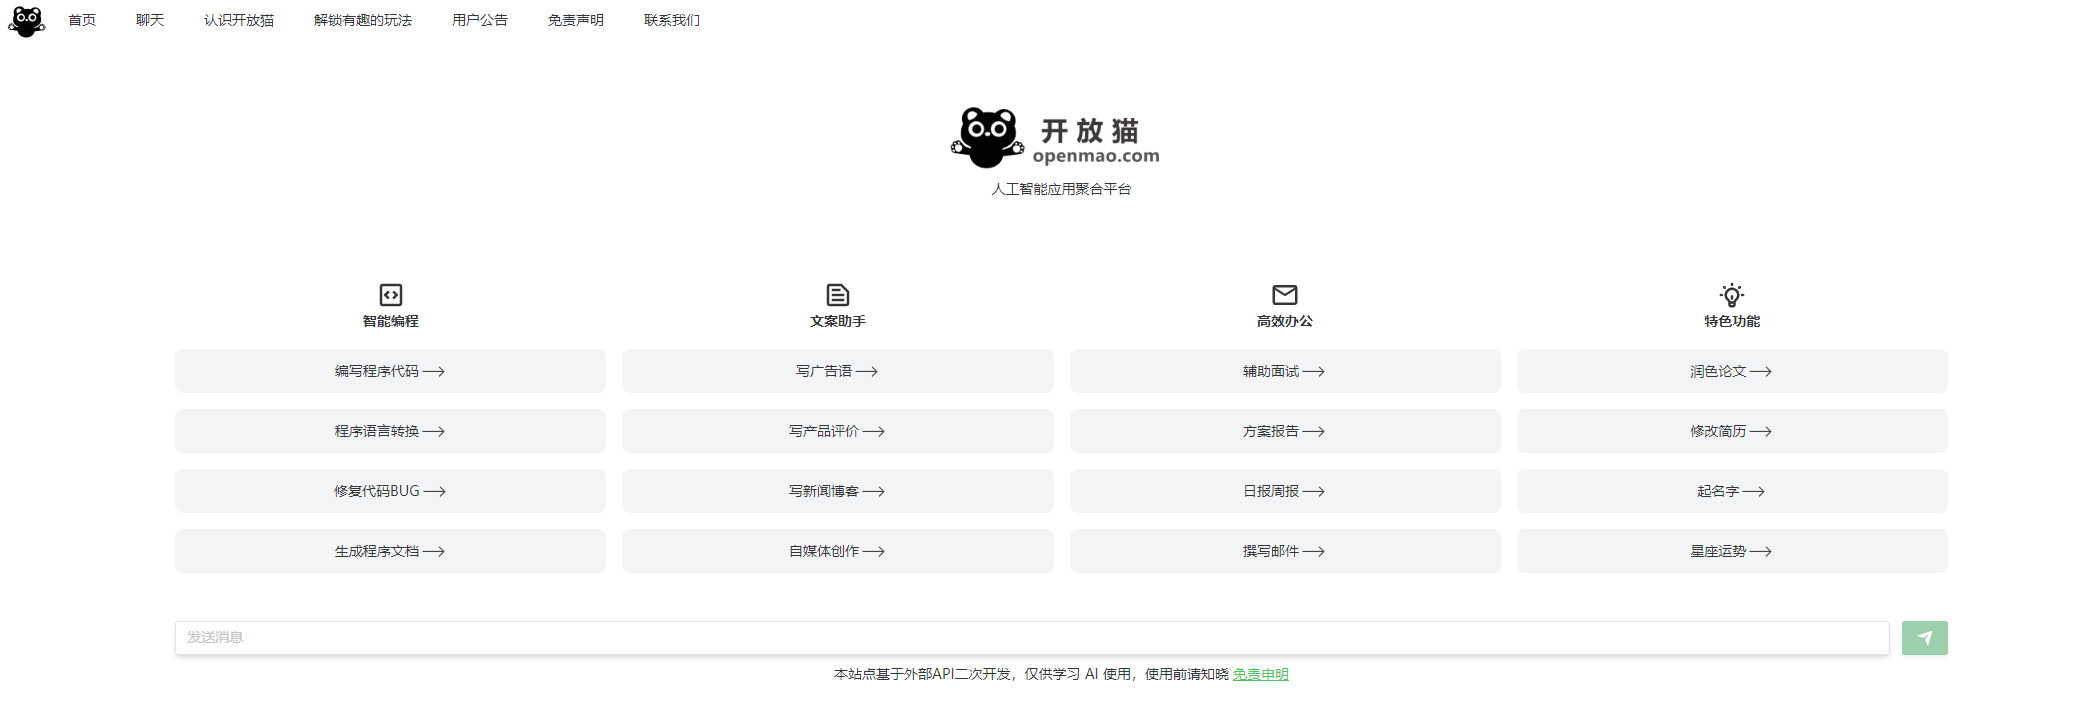This screenshot has height=709, width=2074.
Task: Select 用户公告 in the navigation bar
Action: pos(479,20)
